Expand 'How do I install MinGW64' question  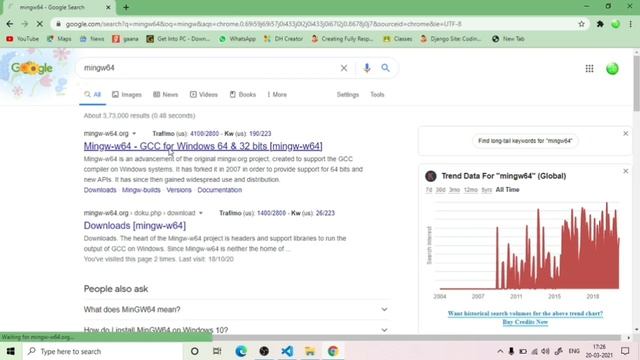tap(236, 329)
